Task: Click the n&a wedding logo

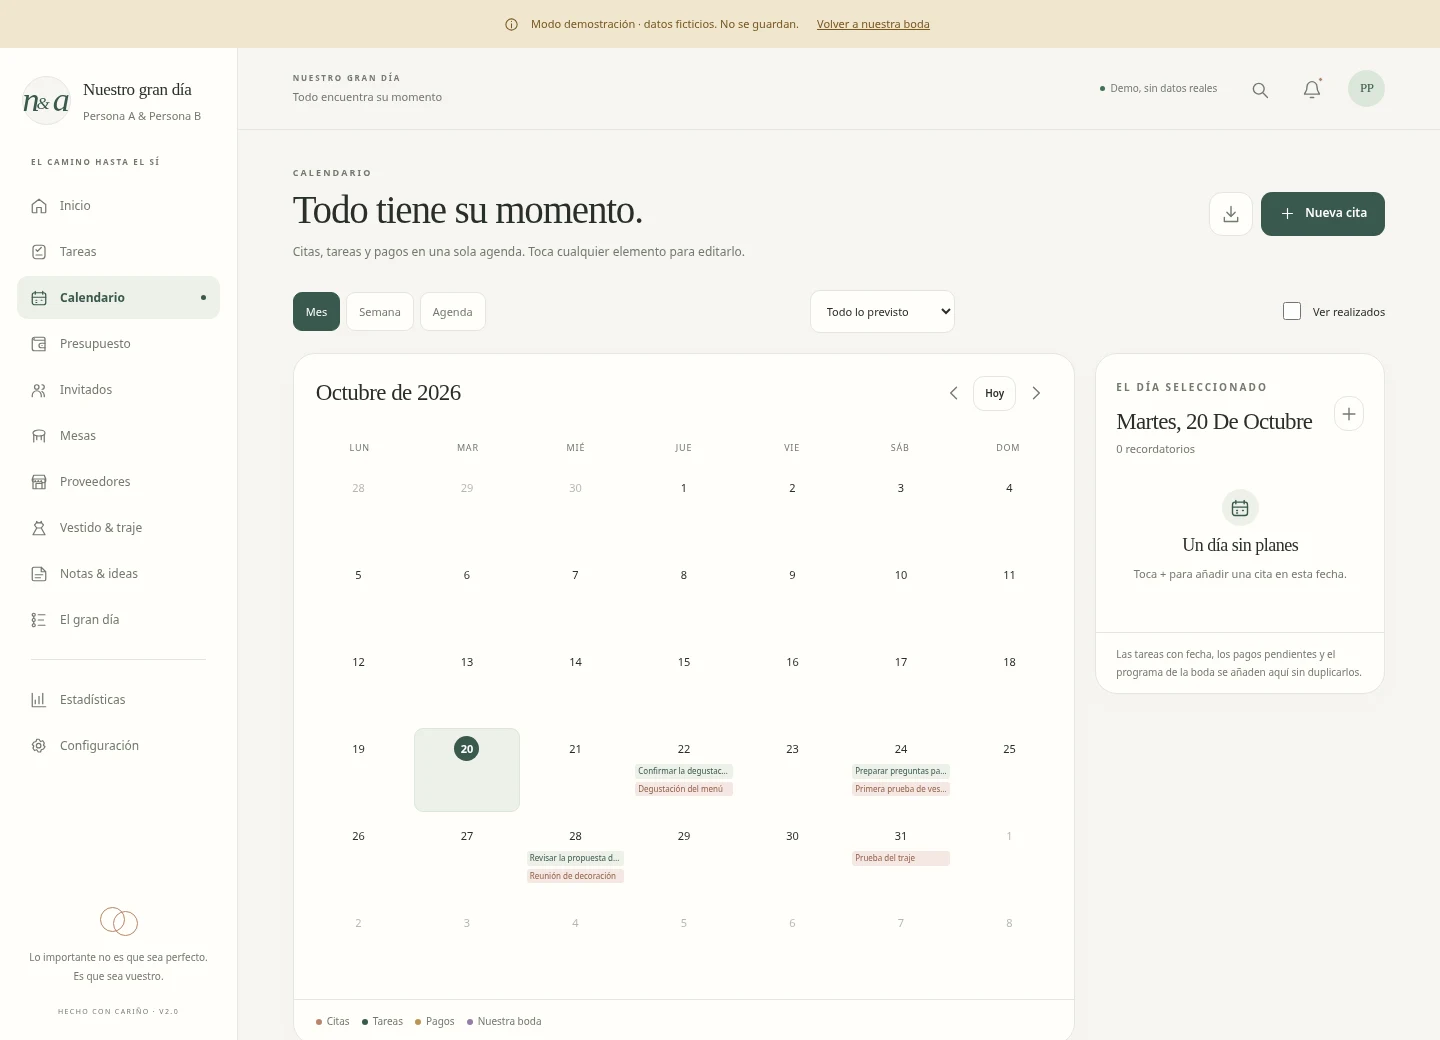Action: 46,101
